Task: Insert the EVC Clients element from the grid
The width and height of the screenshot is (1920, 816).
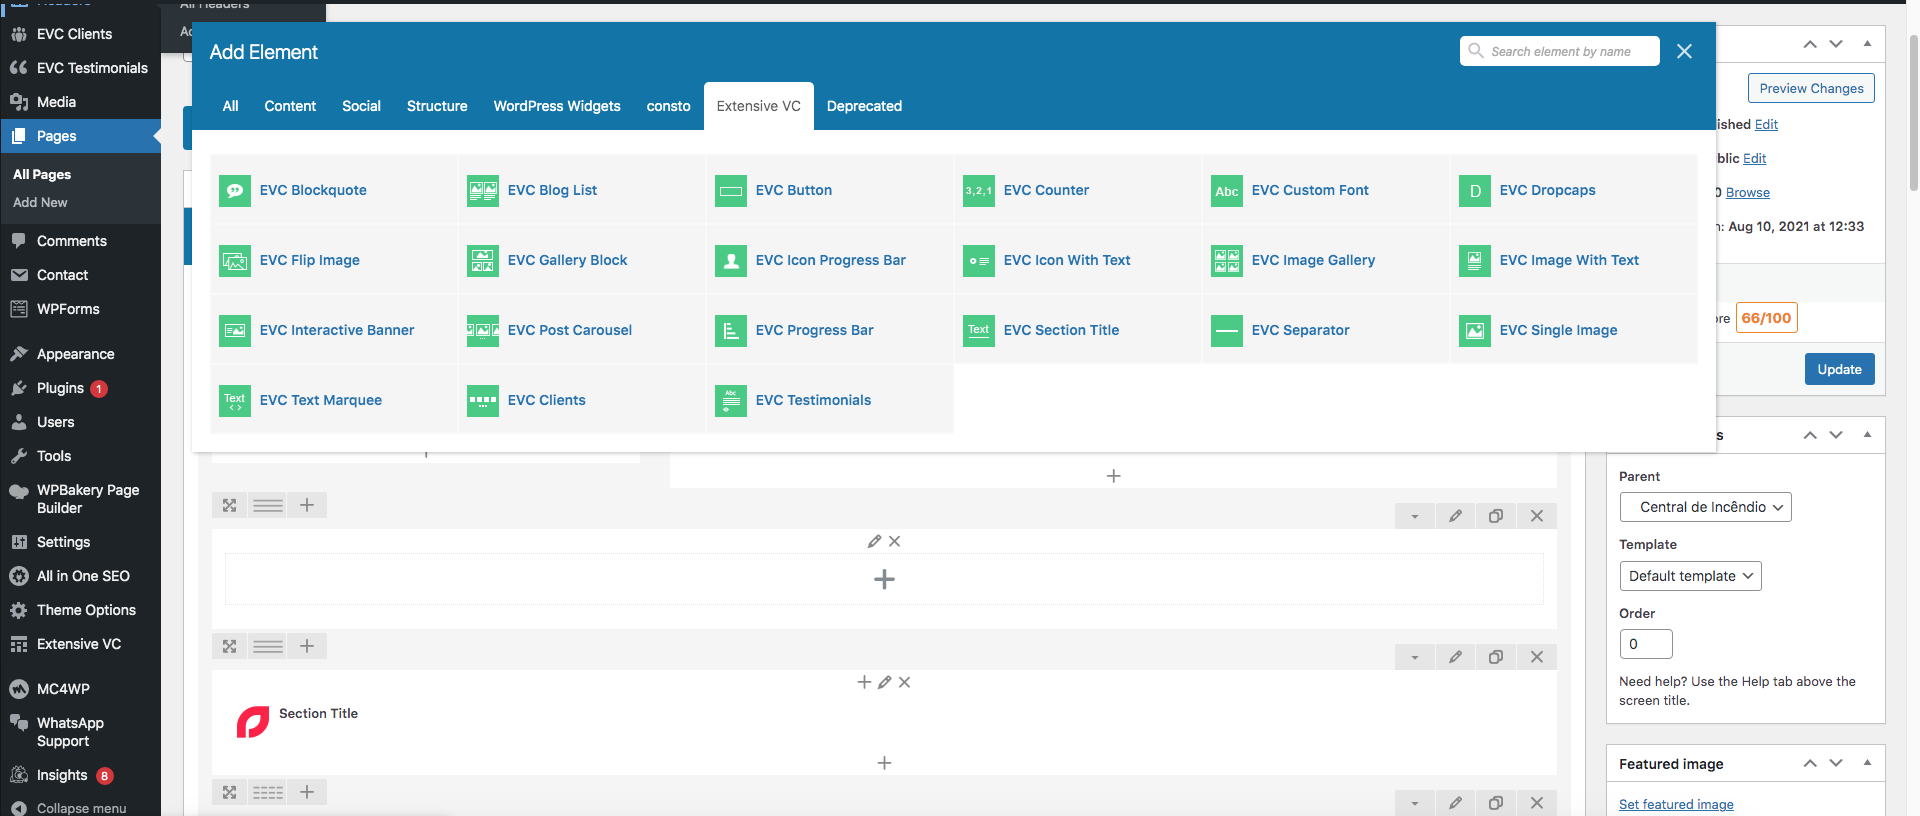Action: 582,400
